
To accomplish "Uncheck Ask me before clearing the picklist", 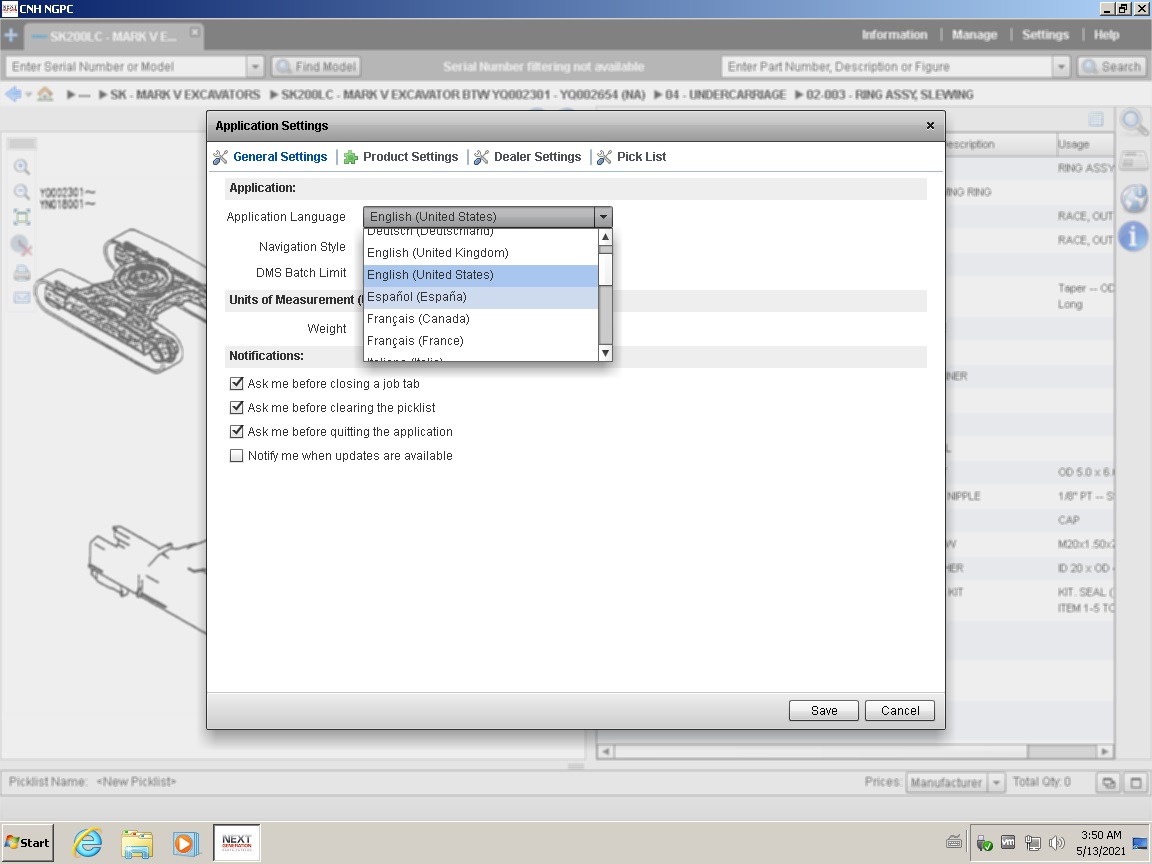I will (x=237, y=408).
